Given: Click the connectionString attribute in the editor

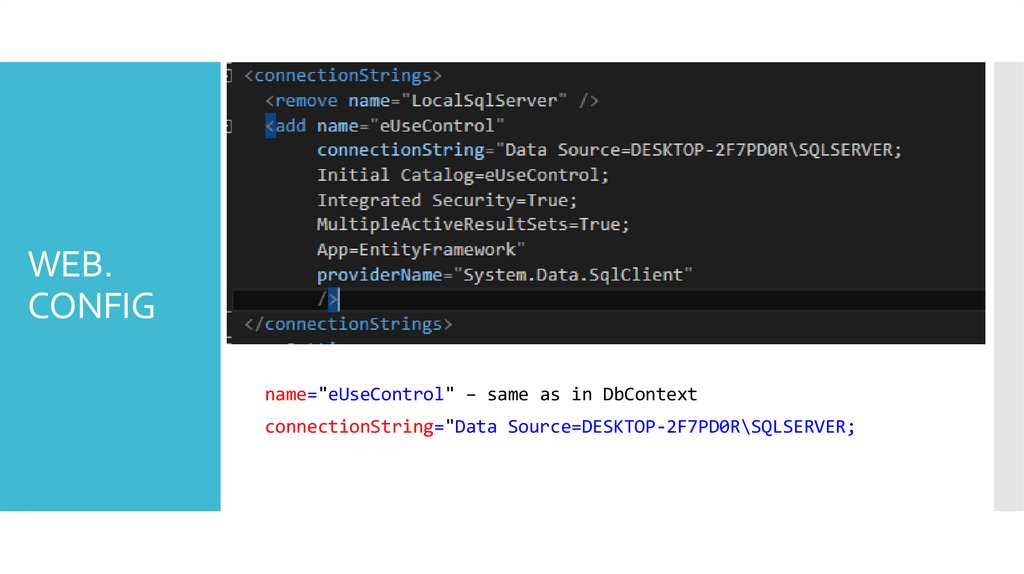Looking at the screenshot, I should pyautogui.click(x=400, y=150).
